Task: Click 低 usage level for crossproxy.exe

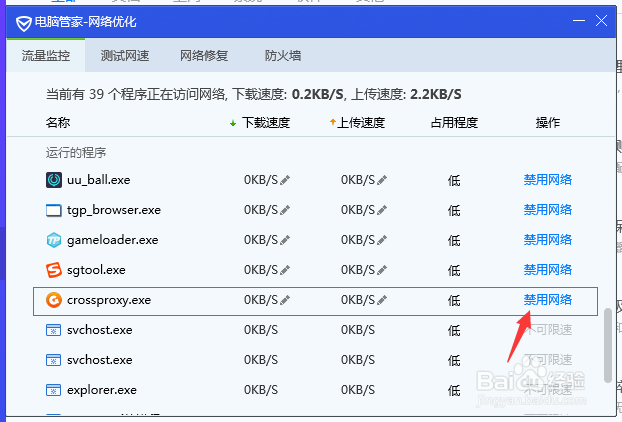Action: pyautogui.click(x=454, y=301)
